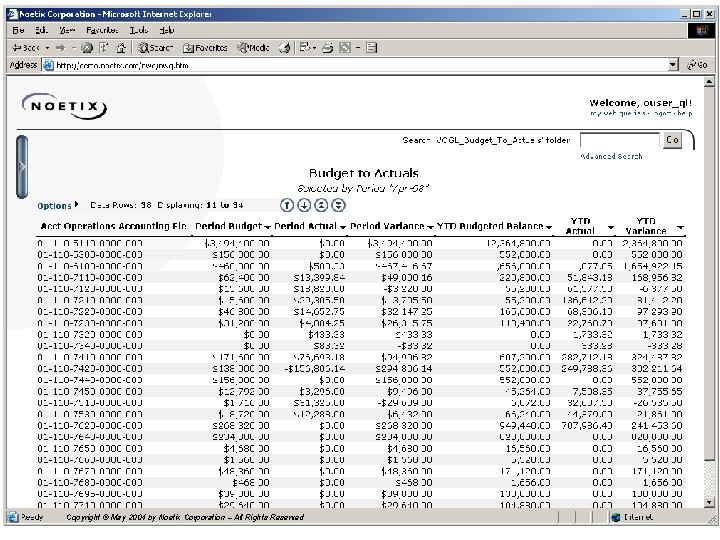Click the Internet zone status bar icon

click(616, 518)
